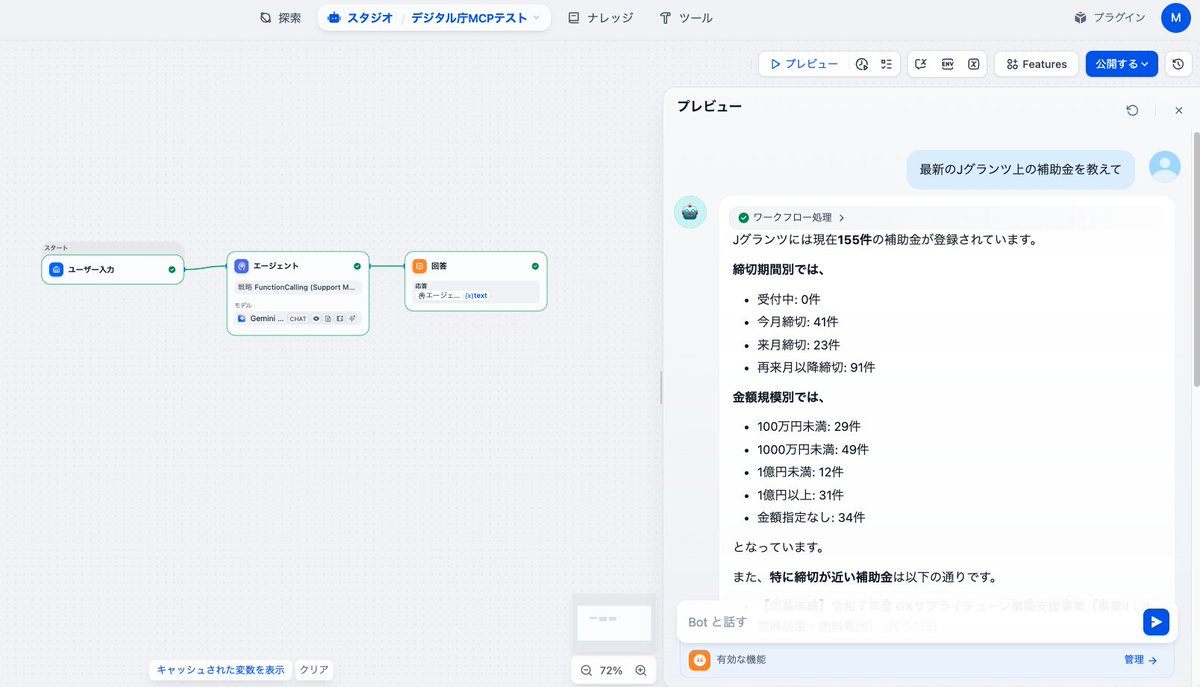
Task: Click the ENV environment variables icon
Action: 947,63
